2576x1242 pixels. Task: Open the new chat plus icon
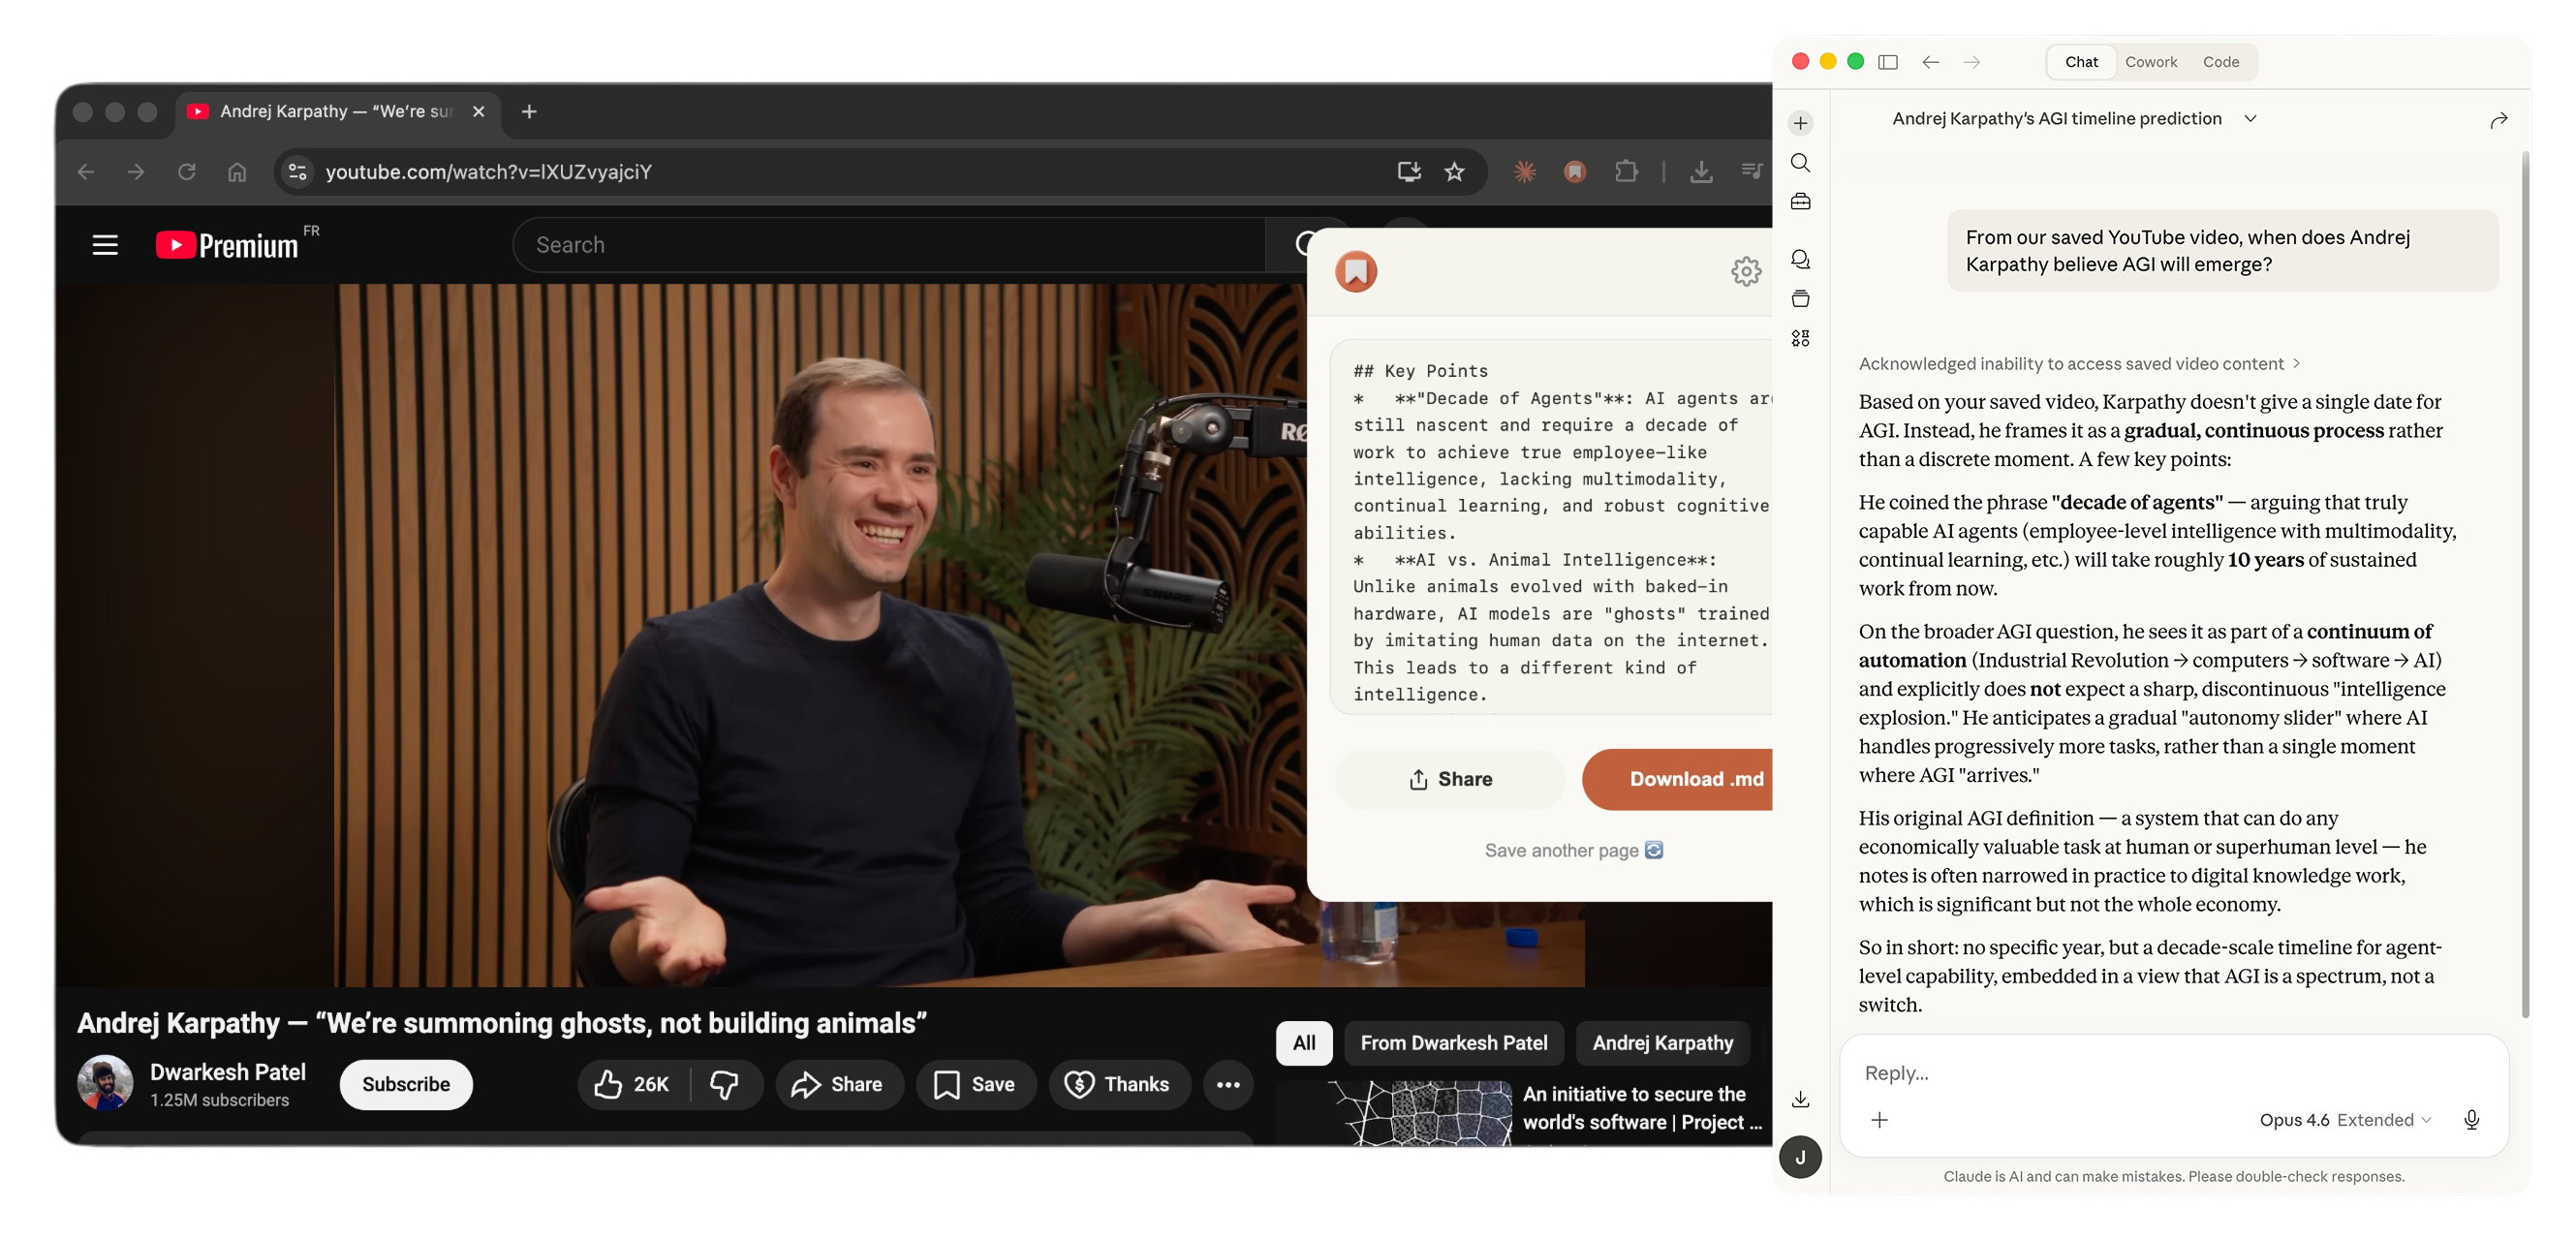[1800, 123]
